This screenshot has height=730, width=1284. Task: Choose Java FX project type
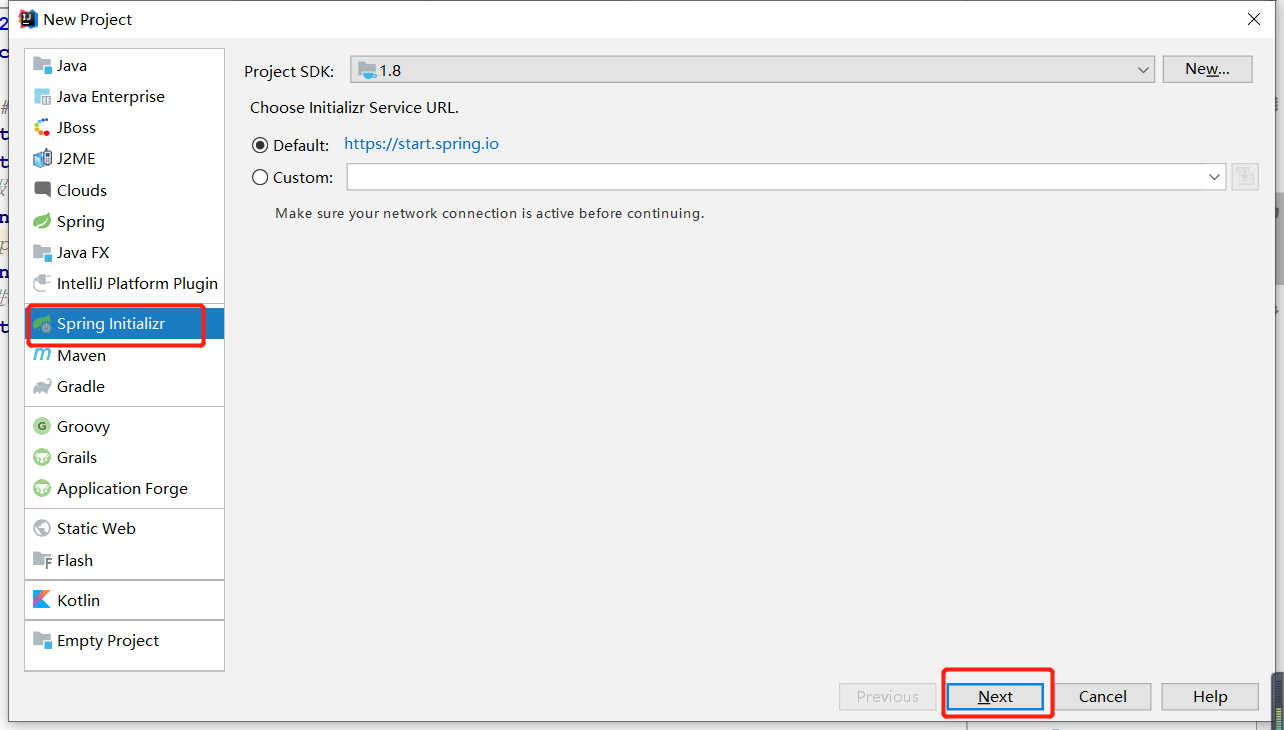pos(124,252)
